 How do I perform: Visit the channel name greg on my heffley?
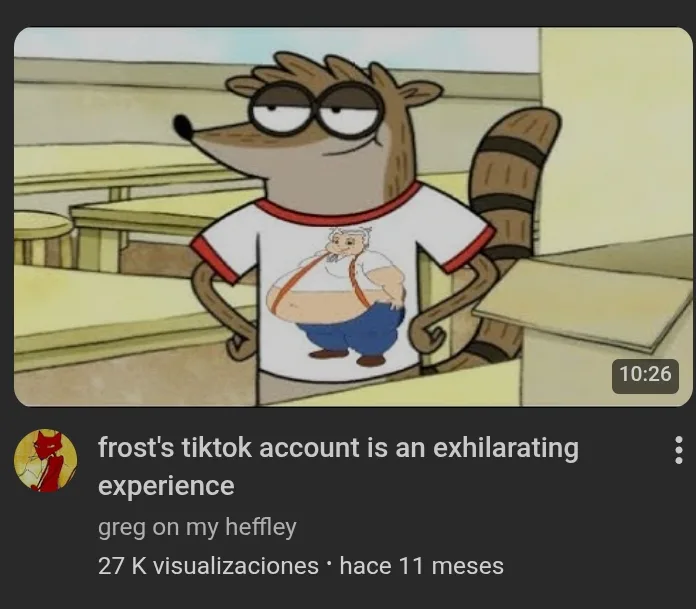coord(197,527)
